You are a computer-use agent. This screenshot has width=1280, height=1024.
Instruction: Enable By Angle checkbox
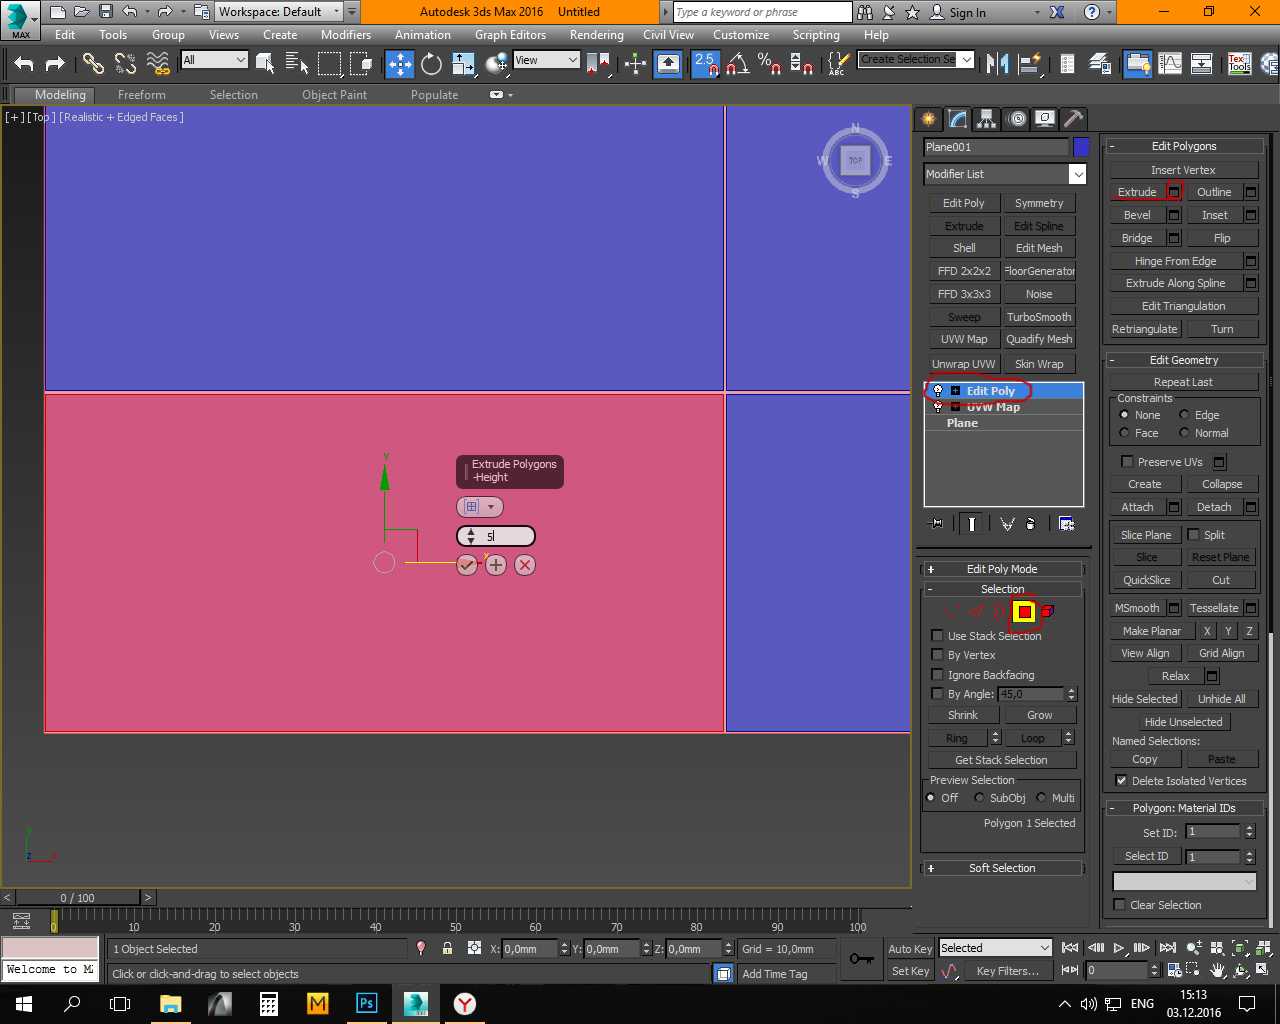[937, 693]
